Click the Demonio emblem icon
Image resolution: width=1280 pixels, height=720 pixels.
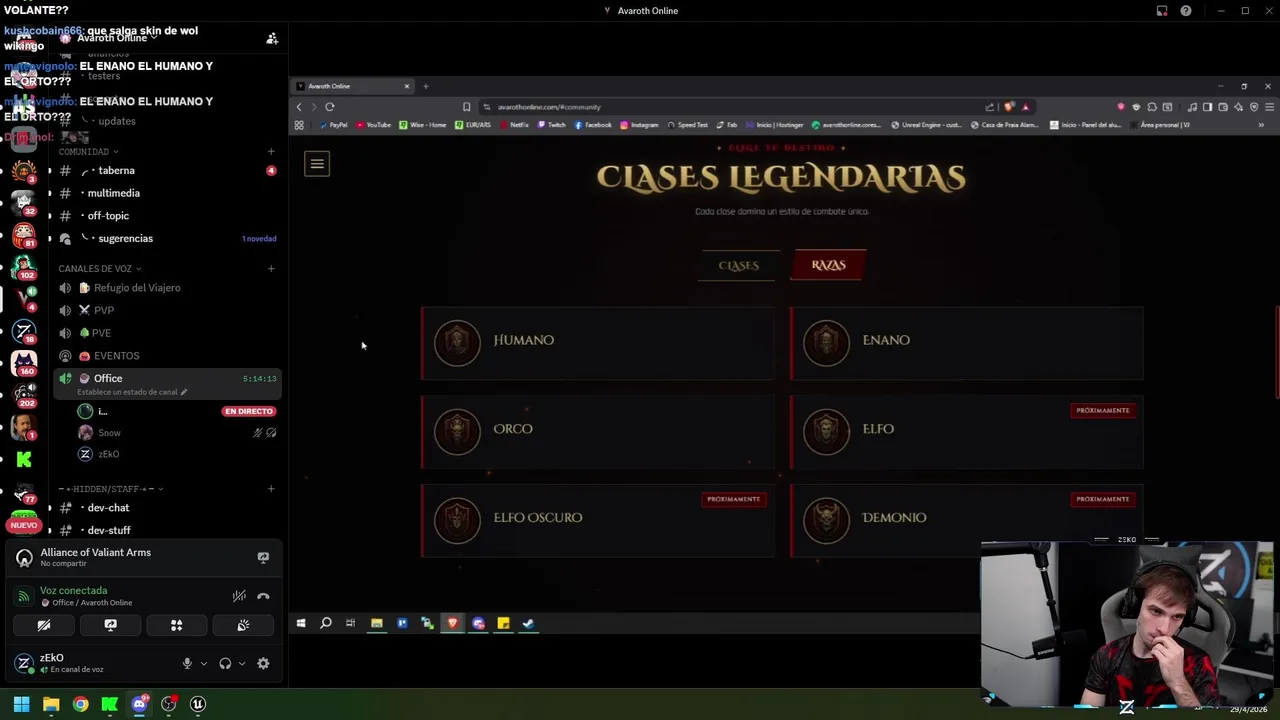pos(826,521)
